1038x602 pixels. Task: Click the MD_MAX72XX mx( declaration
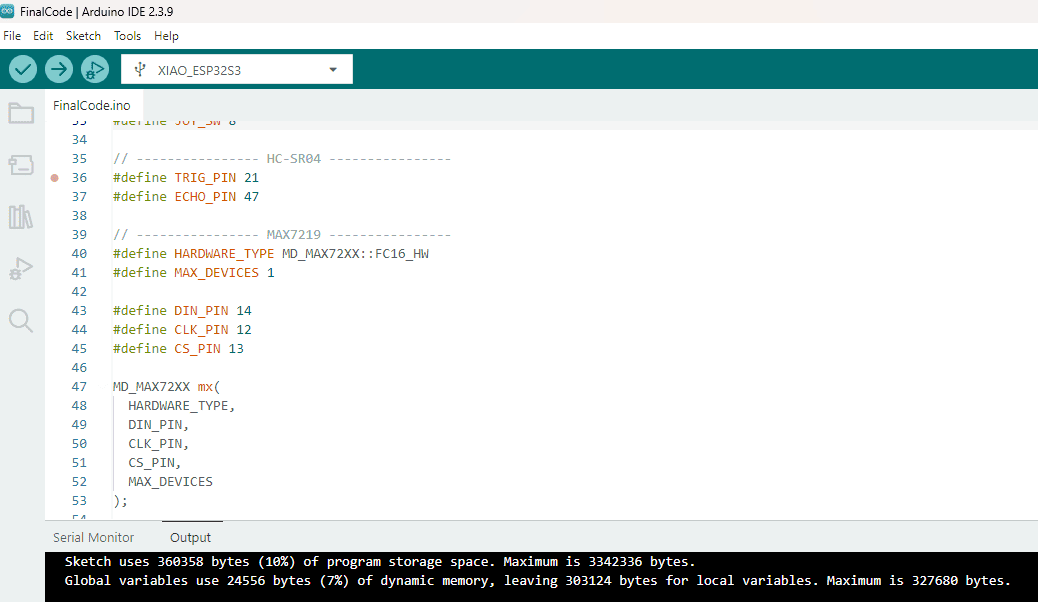166,387
